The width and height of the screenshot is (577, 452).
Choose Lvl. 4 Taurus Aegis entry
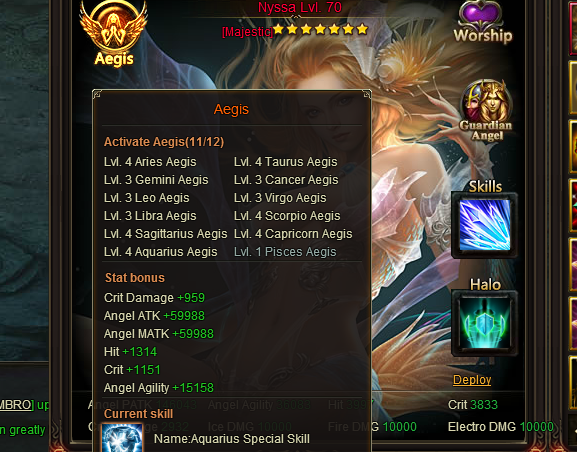[286, 162]
